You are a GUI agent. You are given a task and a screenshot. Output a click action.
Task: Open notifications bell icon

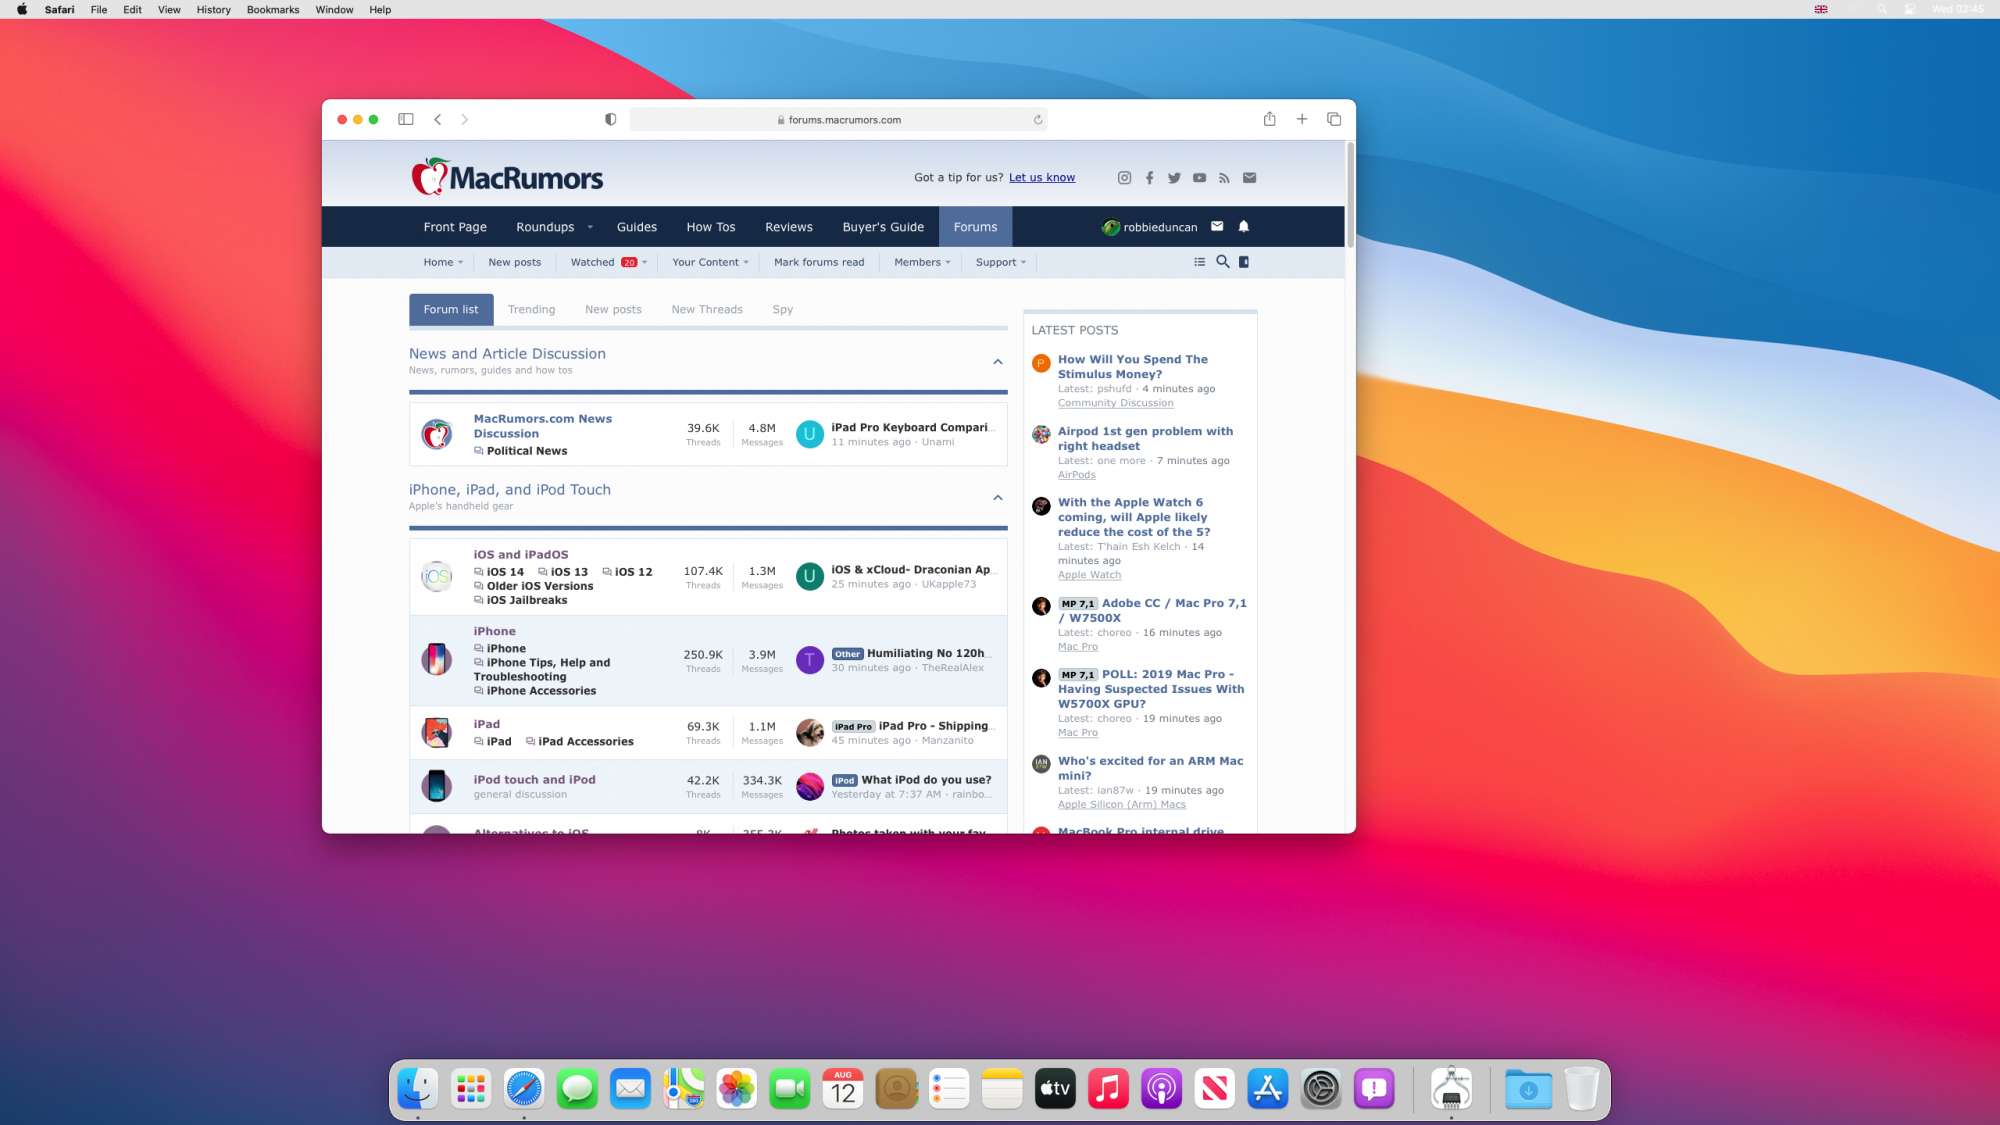1244,227
